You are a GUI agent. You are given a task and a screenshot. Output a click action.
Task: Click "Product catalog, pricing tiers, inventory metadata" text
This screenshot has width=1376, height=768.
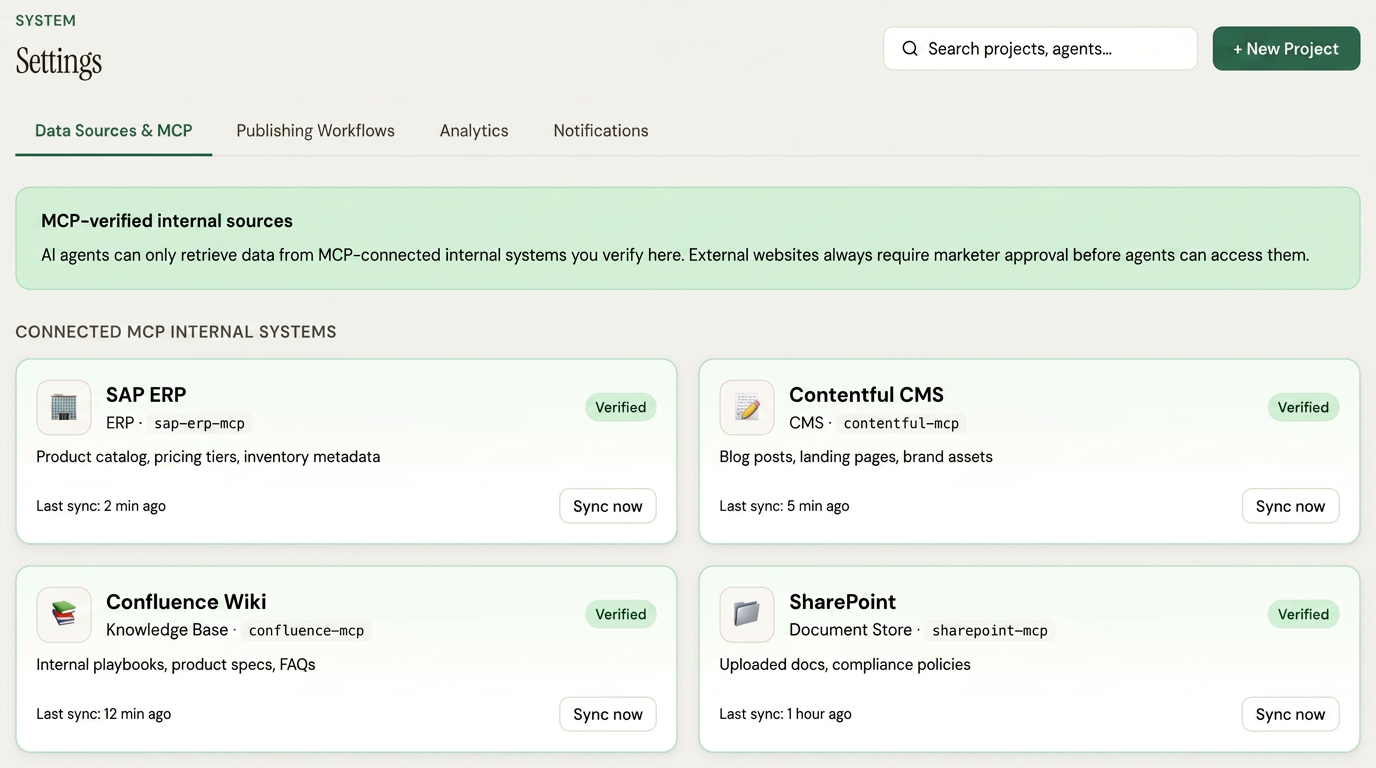coord(208,456)
